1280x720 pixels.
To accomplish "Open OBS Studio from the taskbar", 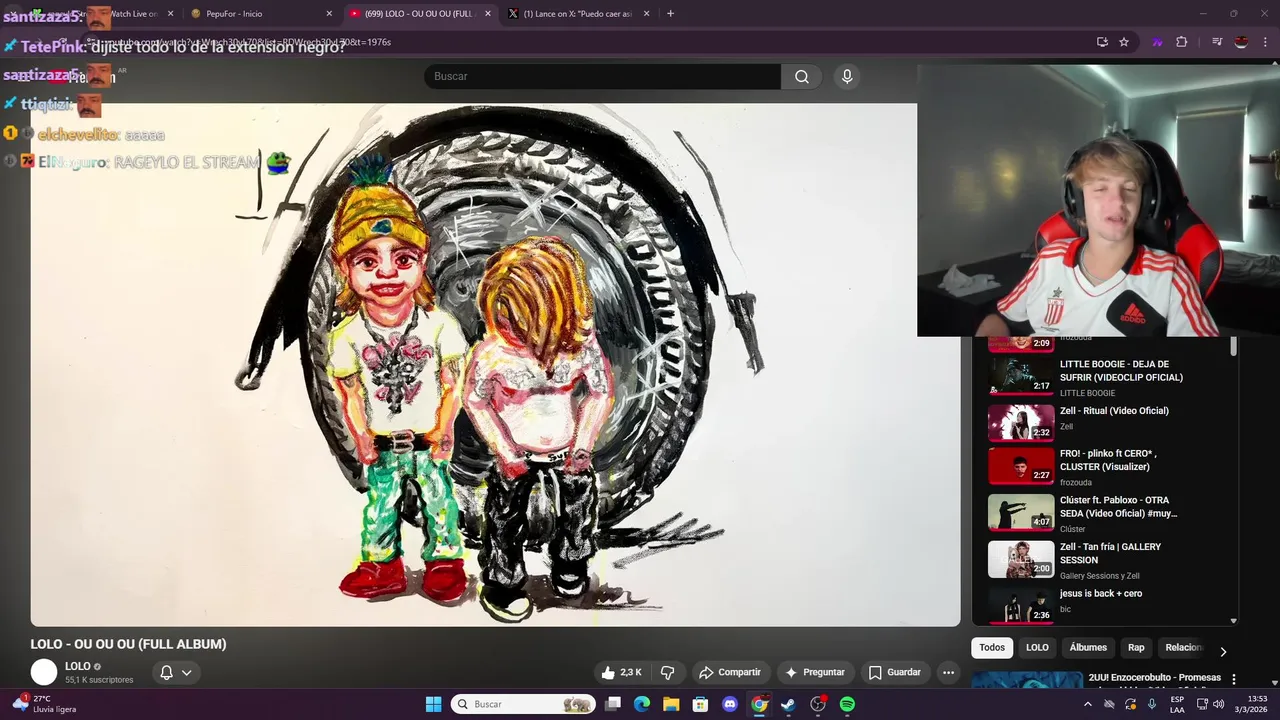I will (x=818, y=704).
